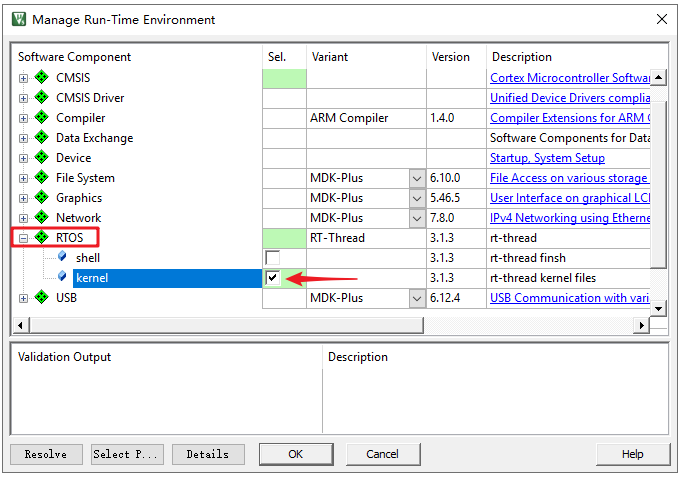Open File Access on various storage link
Image resolution: width=682 pixels, height=480 pixels.
click(569, 178)
